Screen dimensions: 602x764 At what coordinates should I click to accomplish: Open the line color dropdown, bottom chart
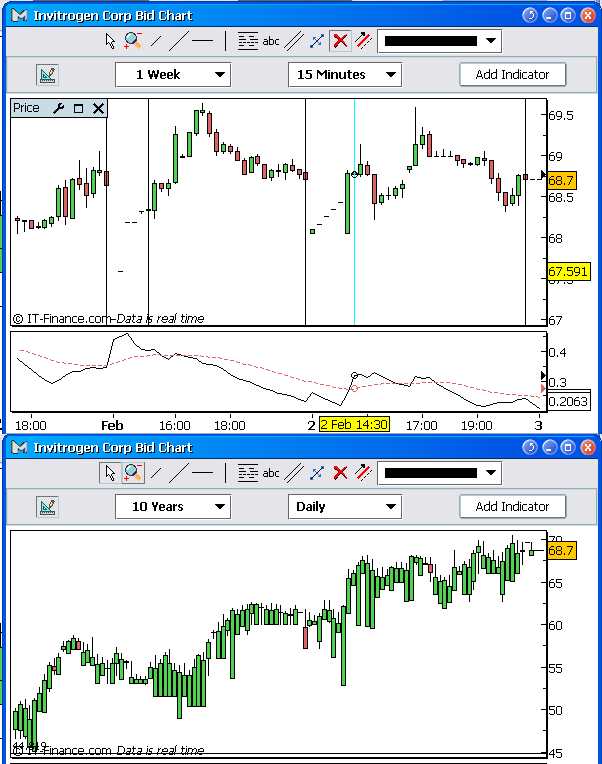tap(440, 473)
